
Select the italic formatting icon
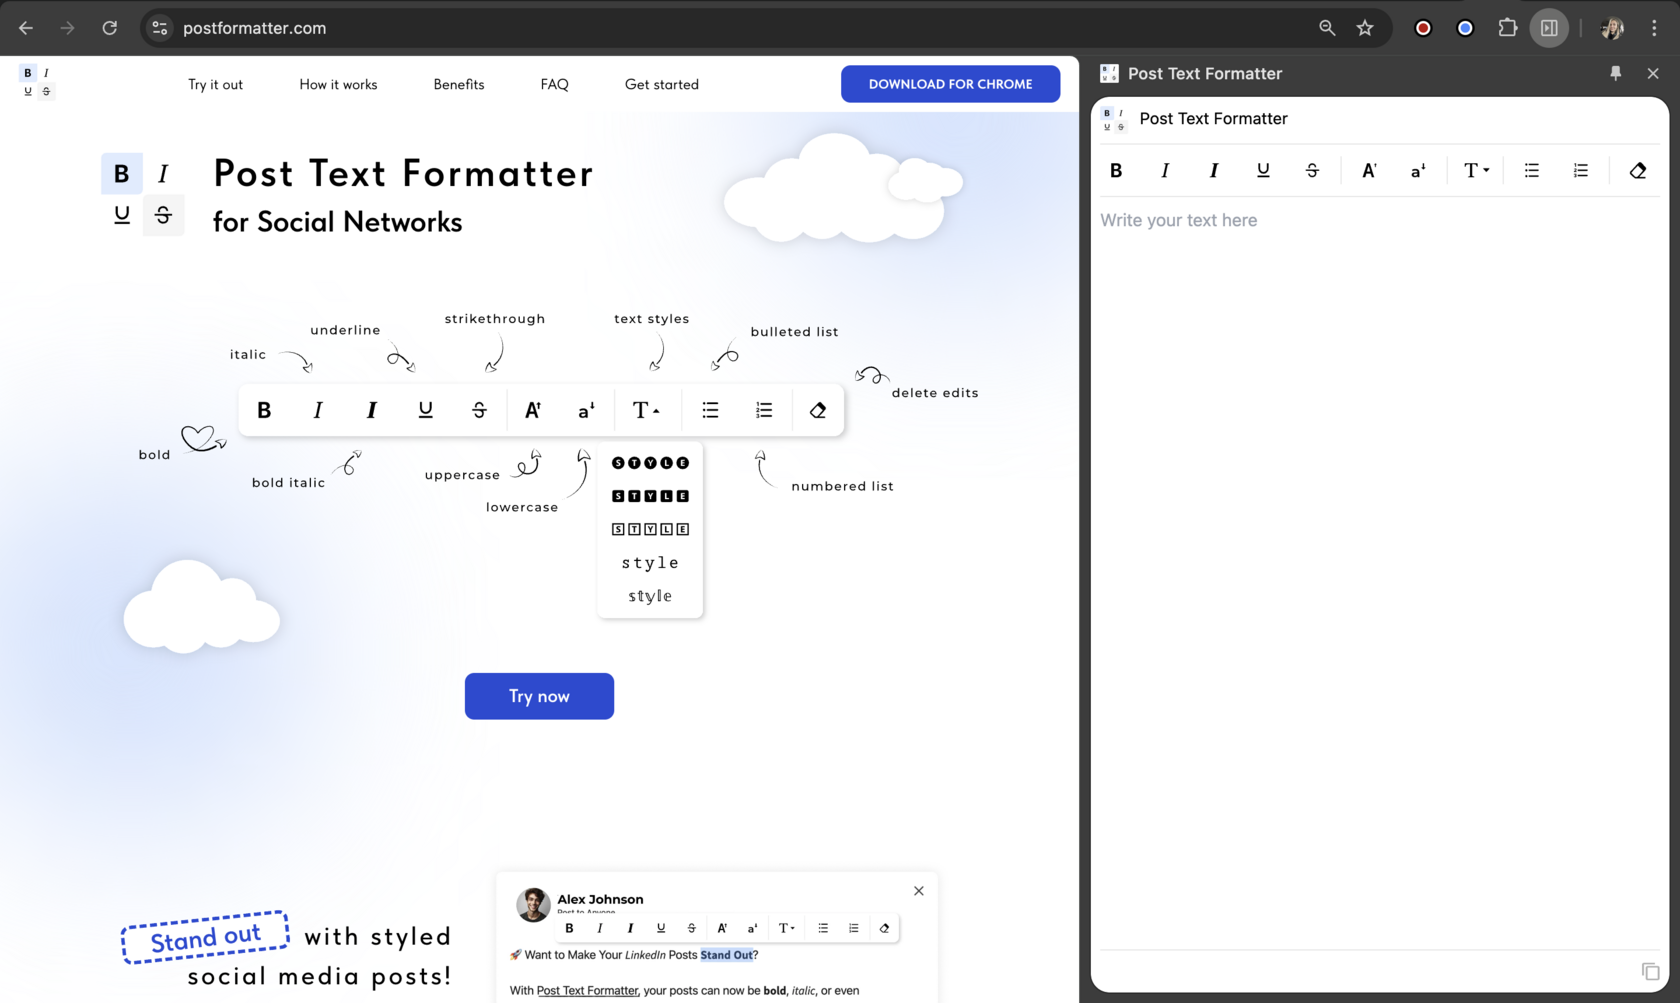(1164, 170)
